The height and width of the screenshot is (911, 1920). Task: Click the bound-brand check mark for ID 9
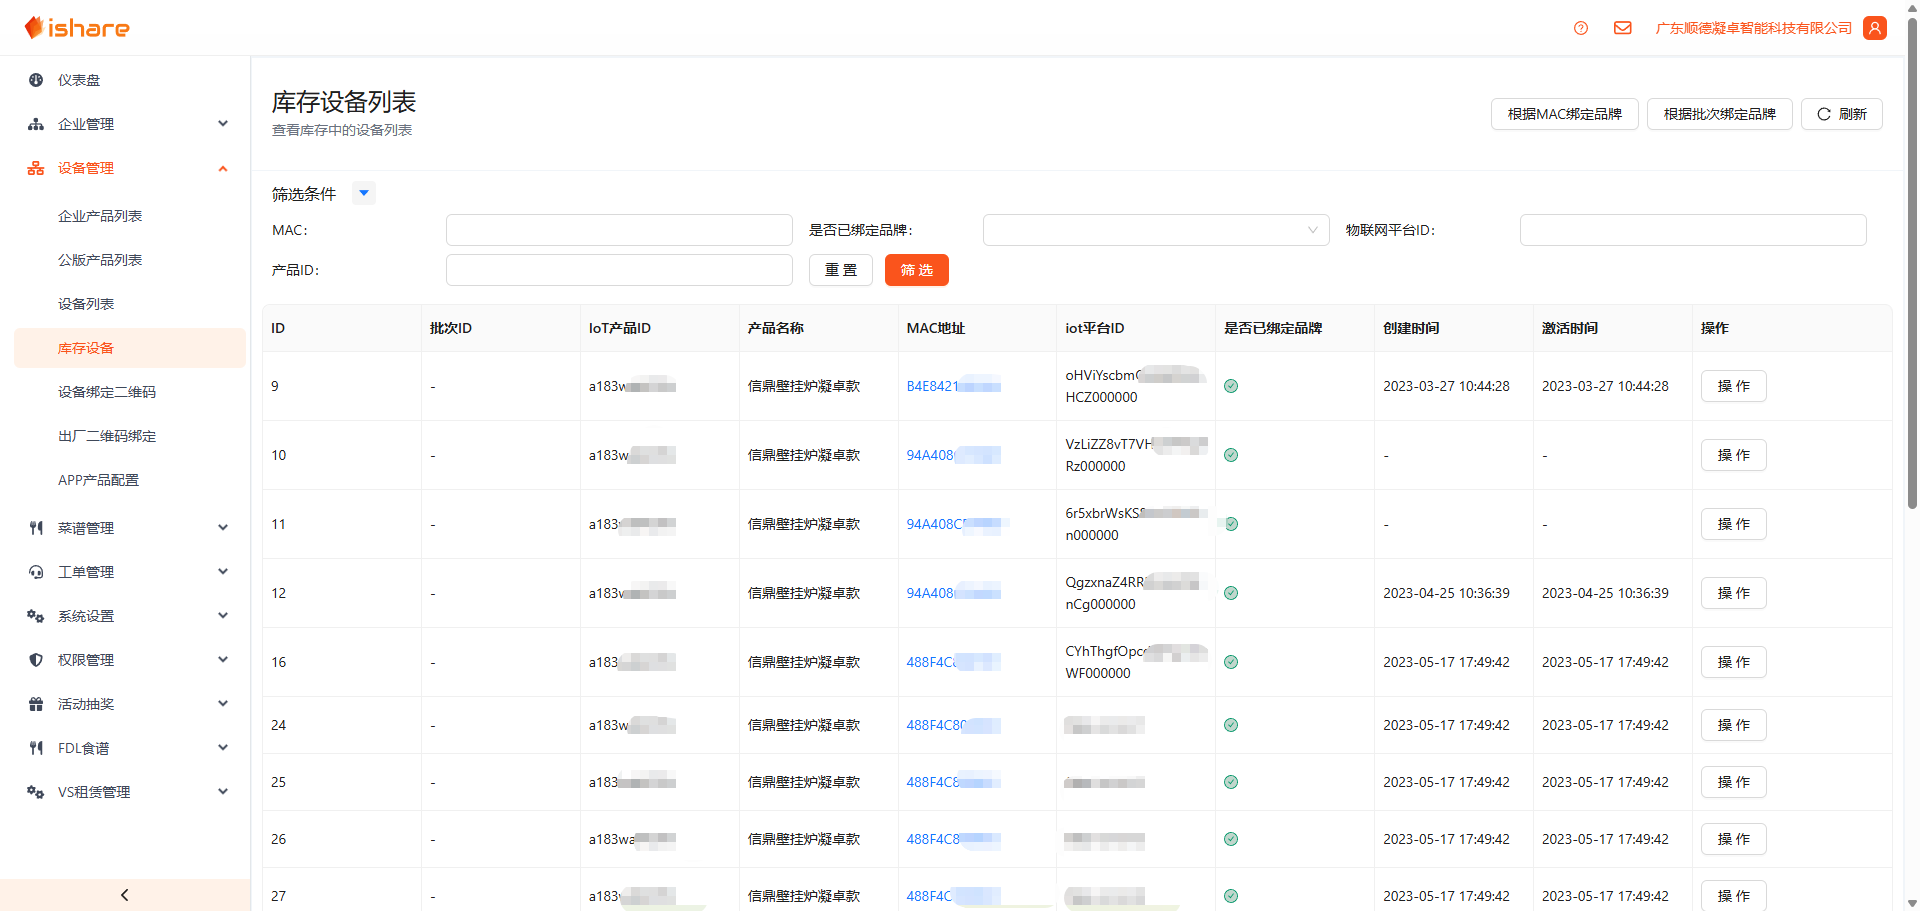[1231, 386]
